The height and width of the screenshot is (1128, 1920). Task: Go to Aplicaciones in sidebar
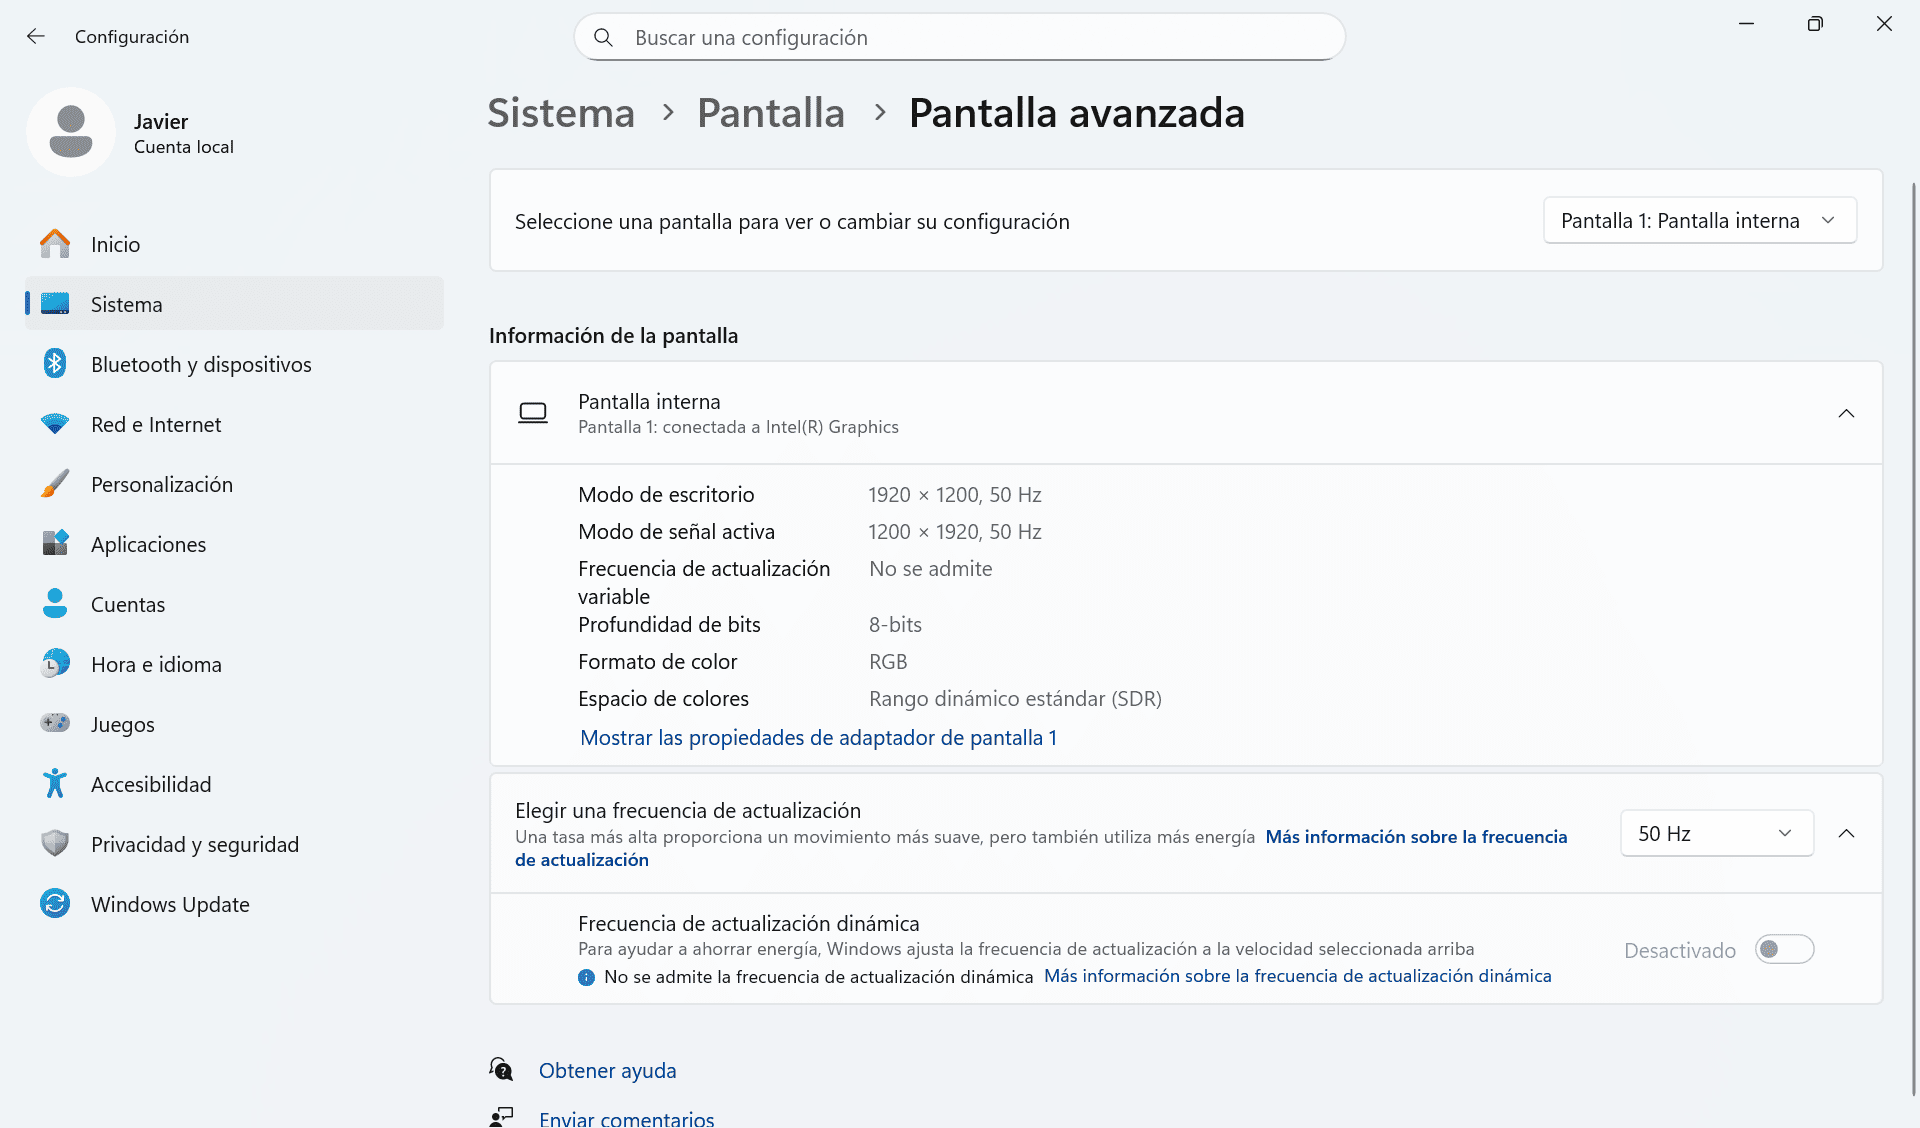(148, 544)
